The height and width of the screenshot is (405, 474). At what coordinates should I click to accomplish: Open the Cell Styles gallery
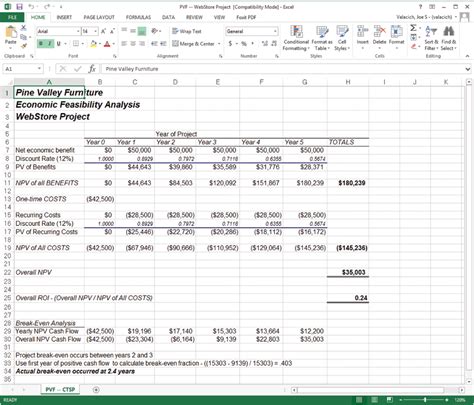tap(342, 38)
